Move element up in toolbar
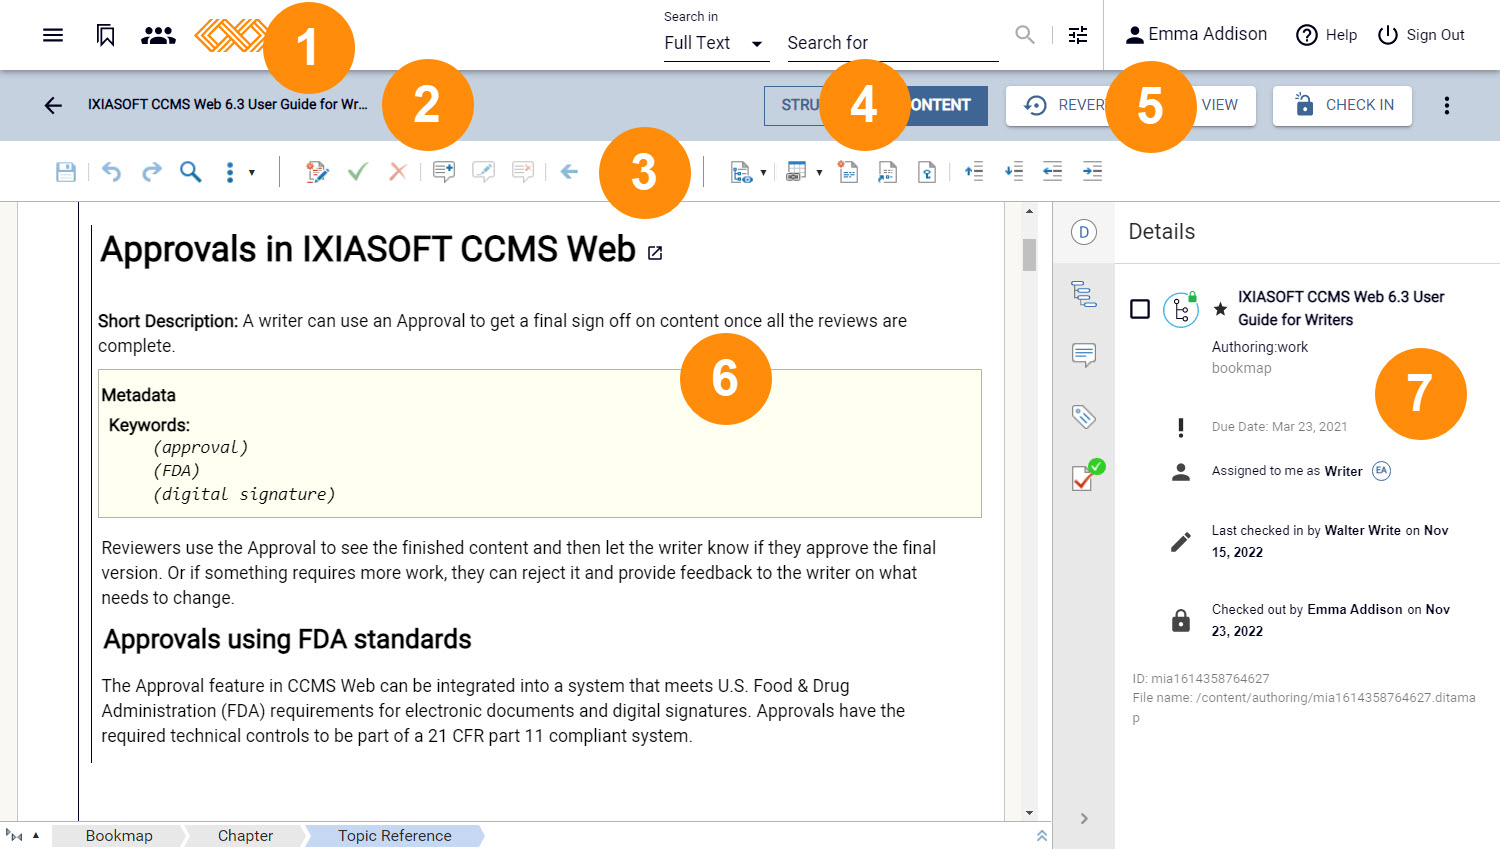1500x850 pixels. pos(974,172)
